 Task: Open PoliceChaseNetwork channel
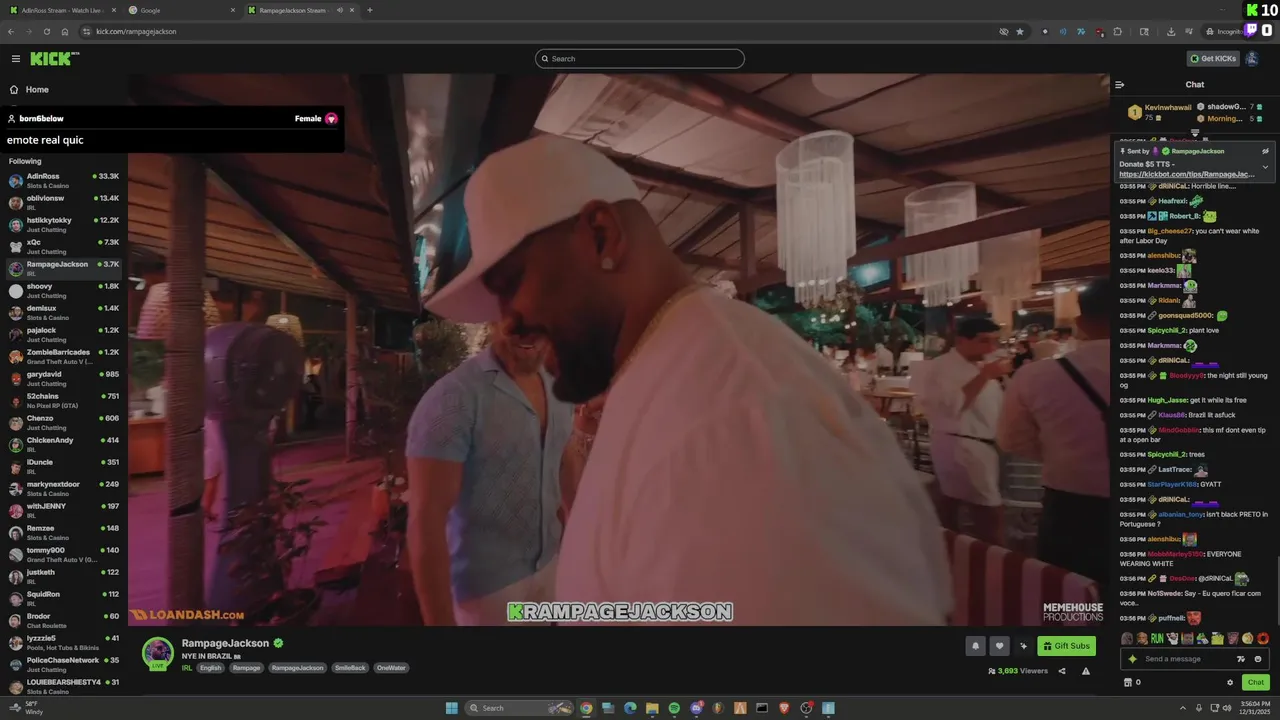(64, 664)
